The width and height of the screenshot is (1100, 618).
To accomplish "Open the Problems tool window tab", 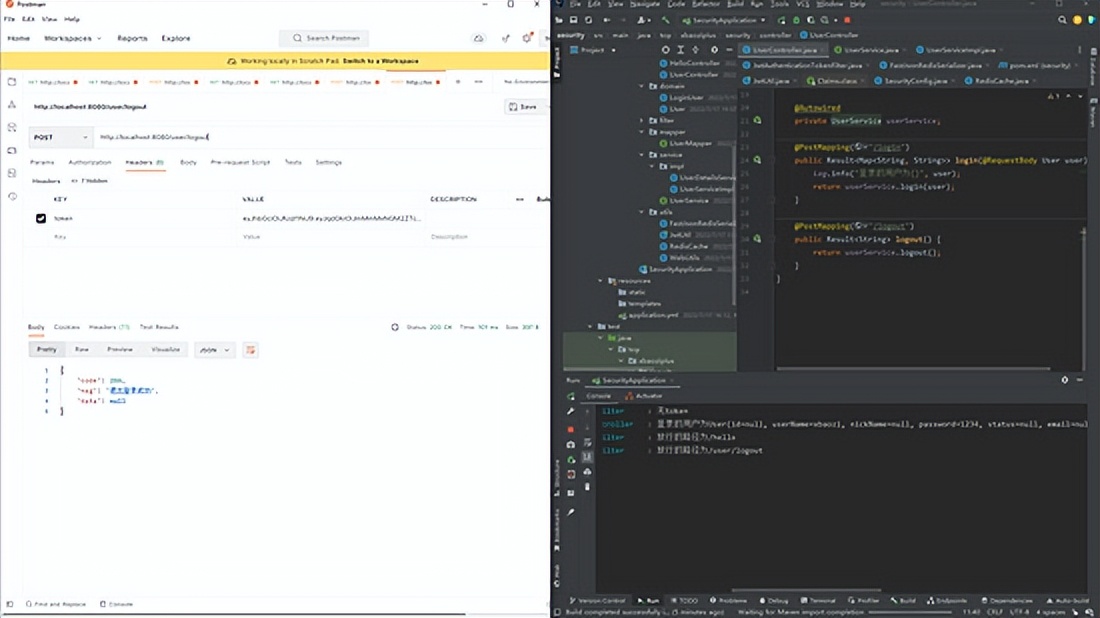I will pyautogui.click(x=729, y=600).
